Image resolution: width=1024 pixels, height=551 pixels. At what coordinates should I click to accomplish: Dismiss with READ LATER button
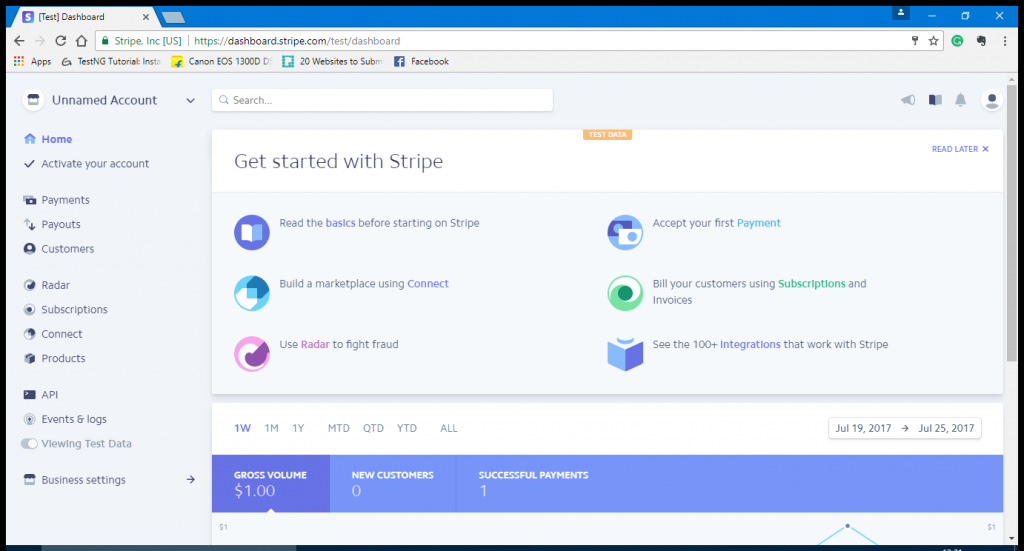[960, 149]
